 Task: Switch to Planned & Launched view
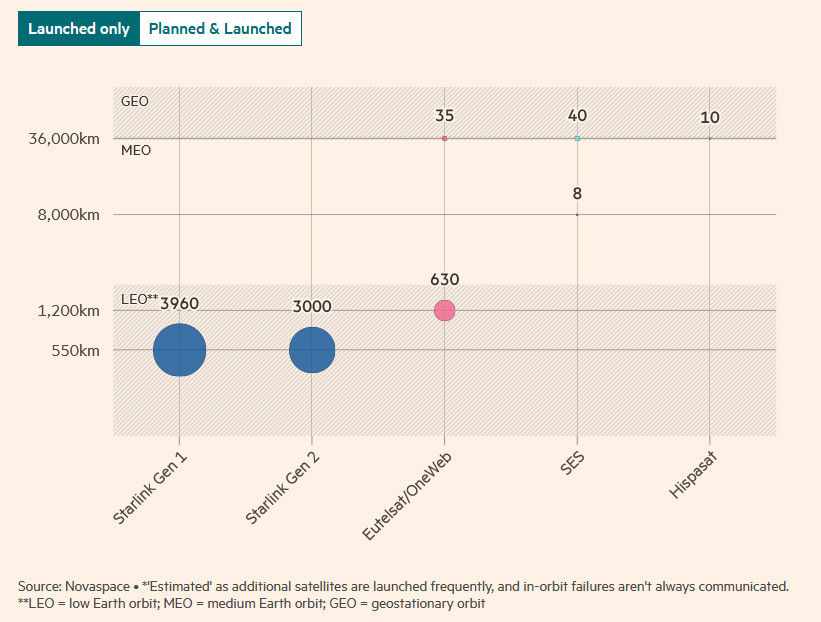tap(220, 28)
